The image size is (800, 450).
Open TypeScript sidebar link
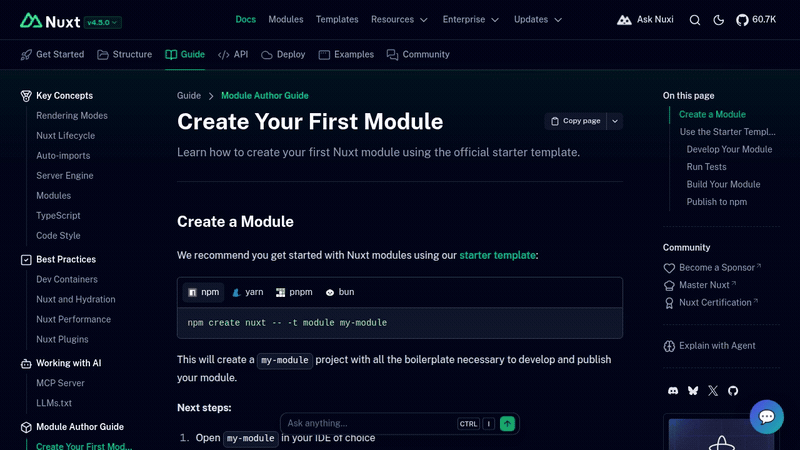58,216
